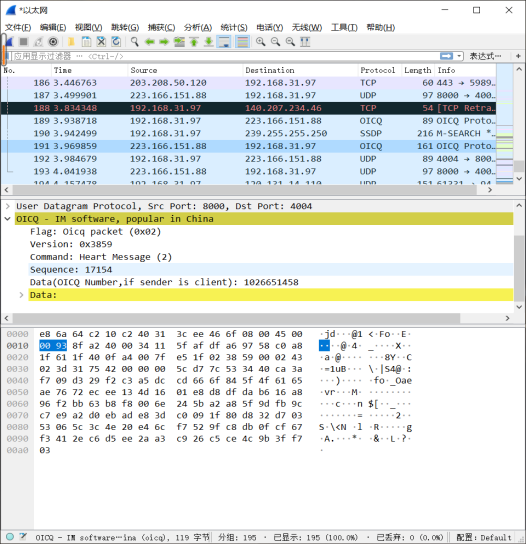Viewport: 526px width, 545px height.
Task: Save the capture file
Action: [86, 42]
